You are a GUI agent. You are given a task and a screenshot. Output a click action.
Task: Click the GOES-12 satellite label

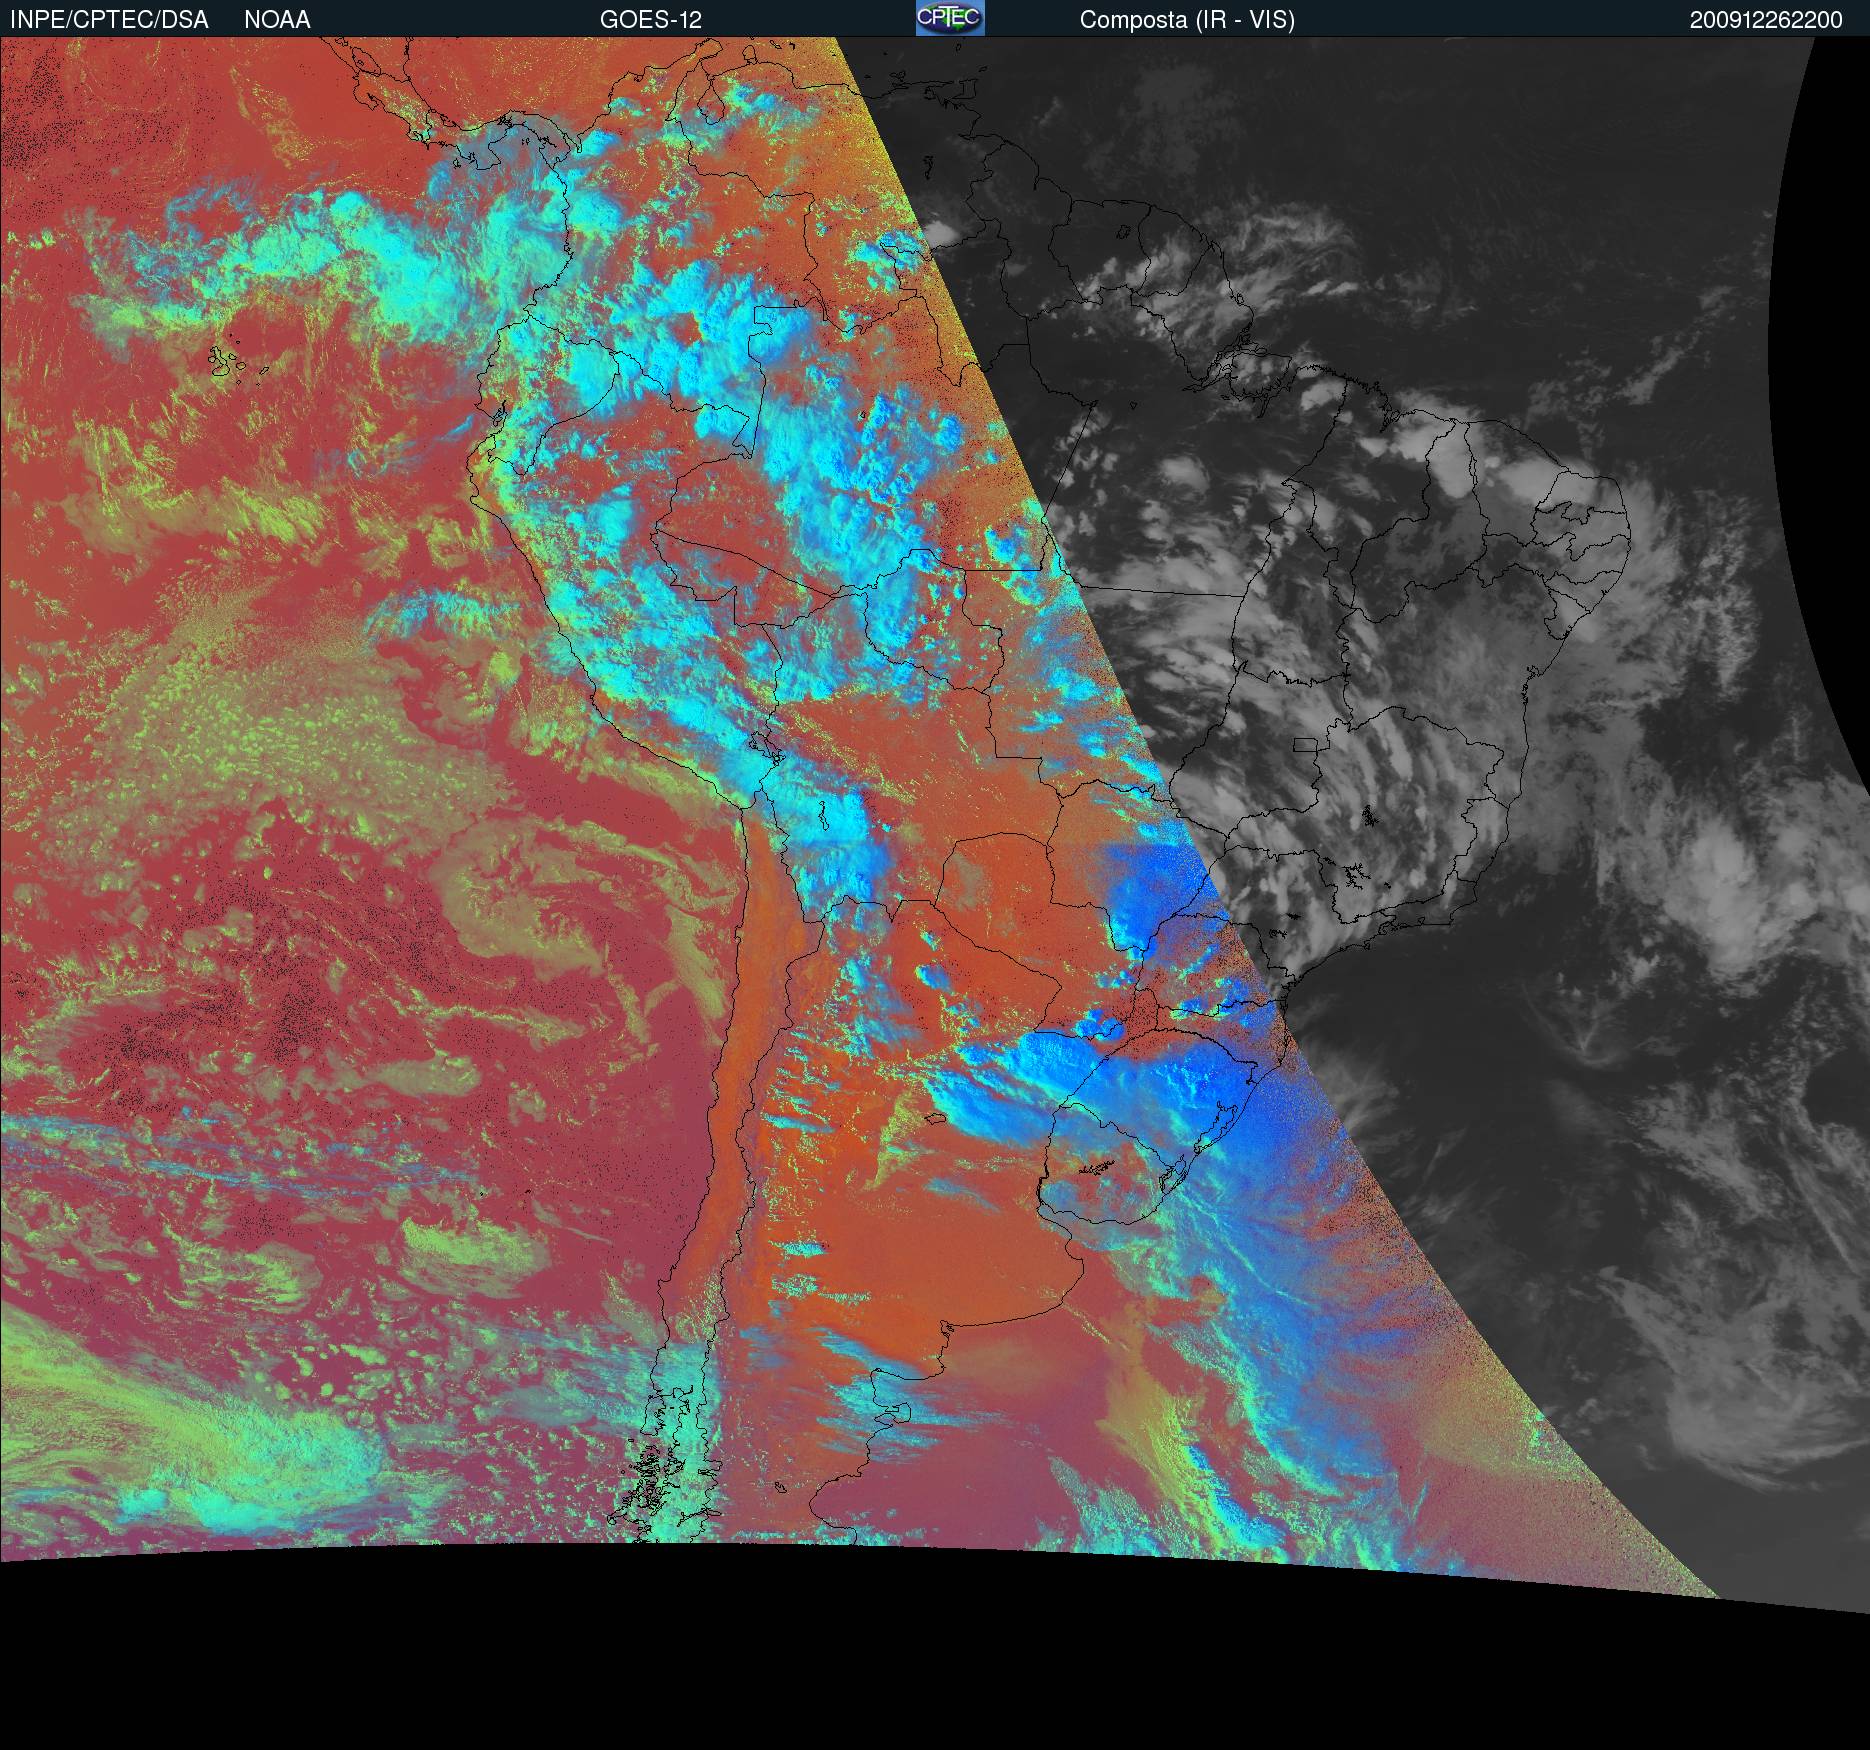[x=651, y=20]
